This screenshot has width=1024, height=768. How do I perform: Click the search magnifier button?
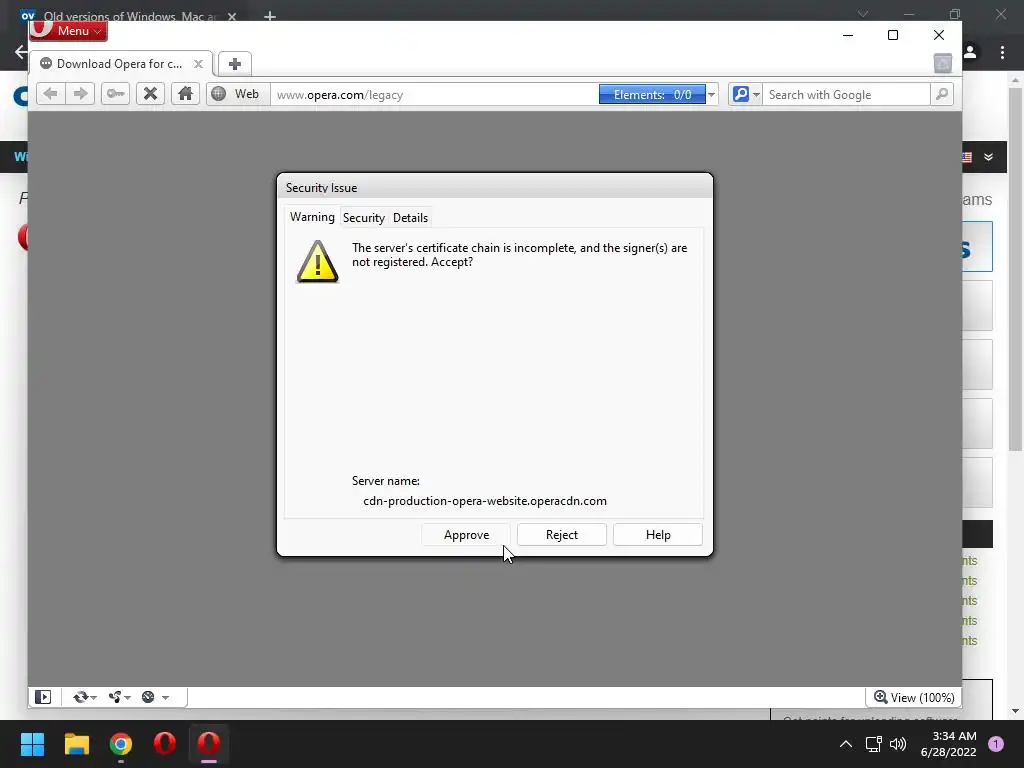[942, 95]
